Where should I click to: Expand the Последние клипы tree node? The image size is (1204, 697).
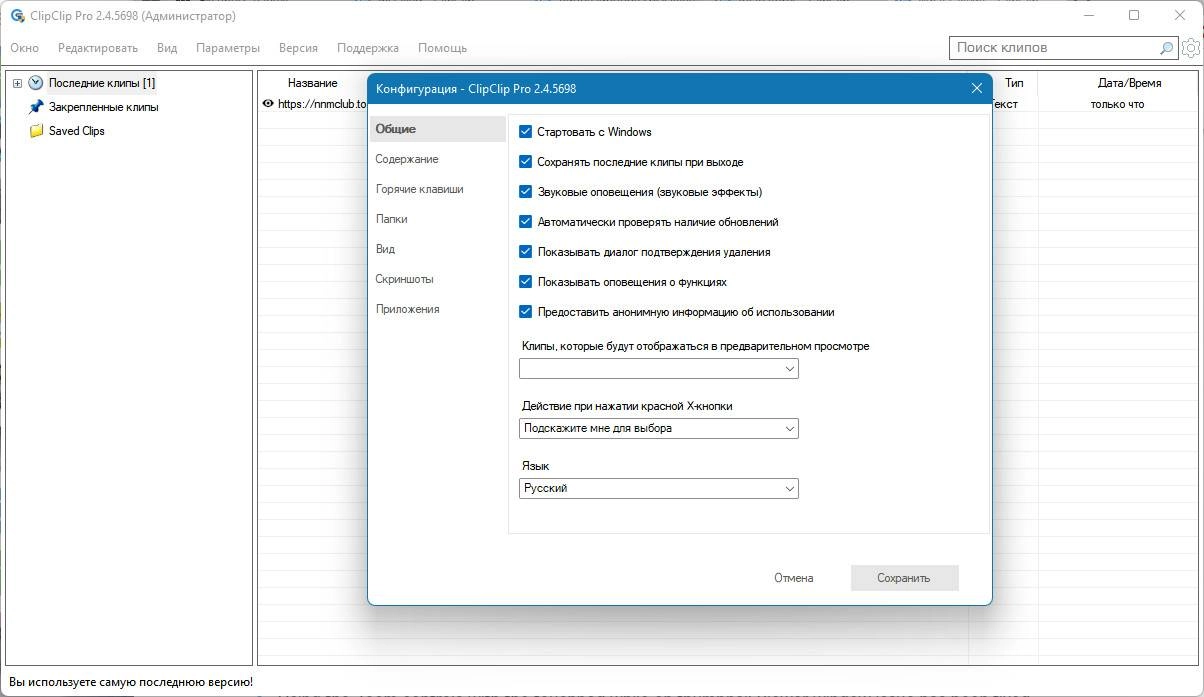tap(17, 83)
